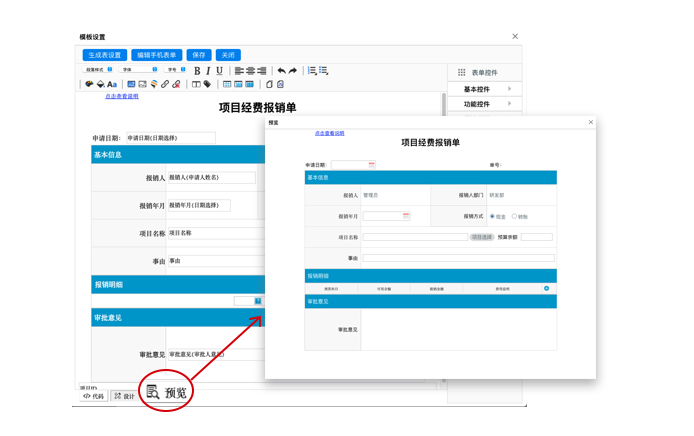Click the 保存 save button
Viewport: 694px width, 436px height.
[x=199, y=55]
